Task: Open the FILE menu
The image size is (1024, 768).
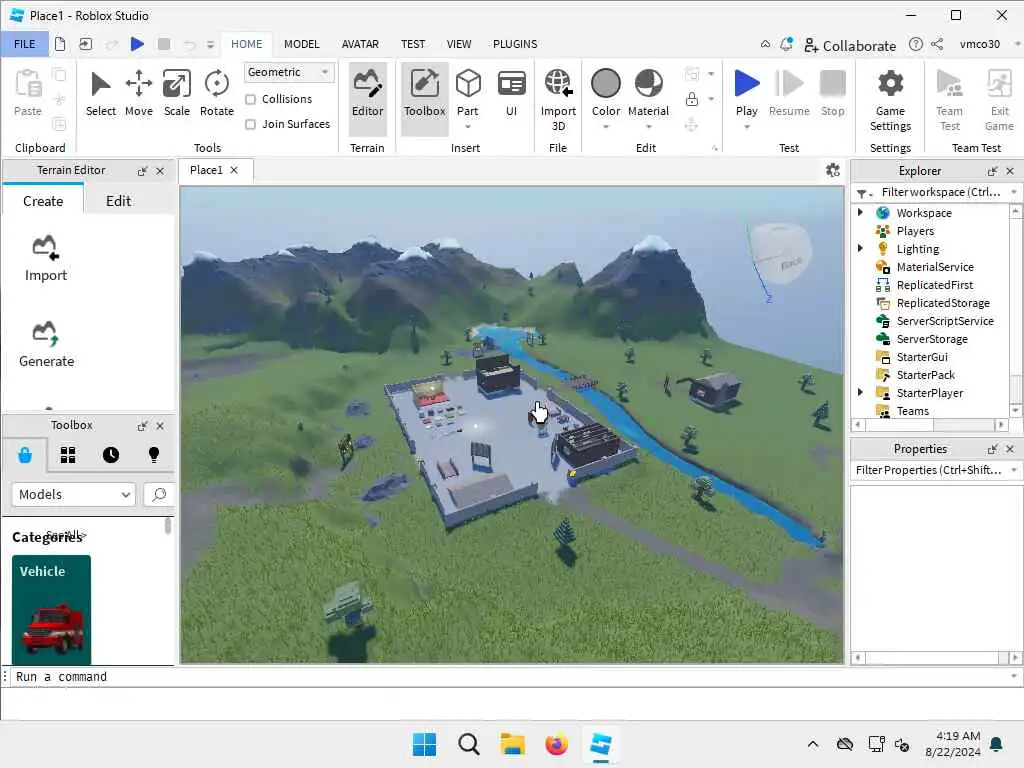Action: pyautogui.click(x=25, y=44)
